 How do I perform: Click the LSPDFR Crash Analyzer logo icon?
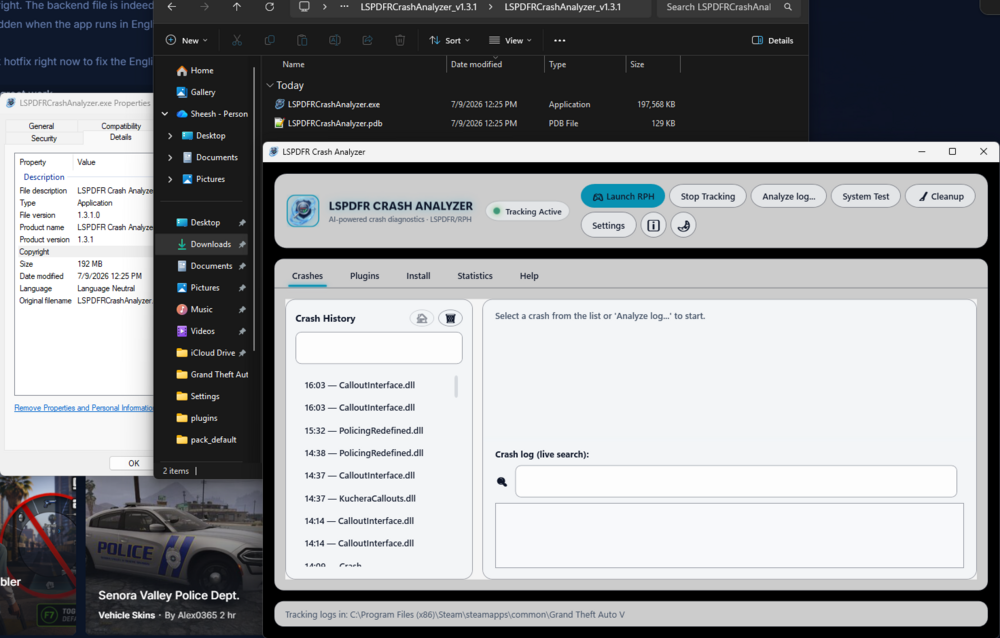(303, 211)
